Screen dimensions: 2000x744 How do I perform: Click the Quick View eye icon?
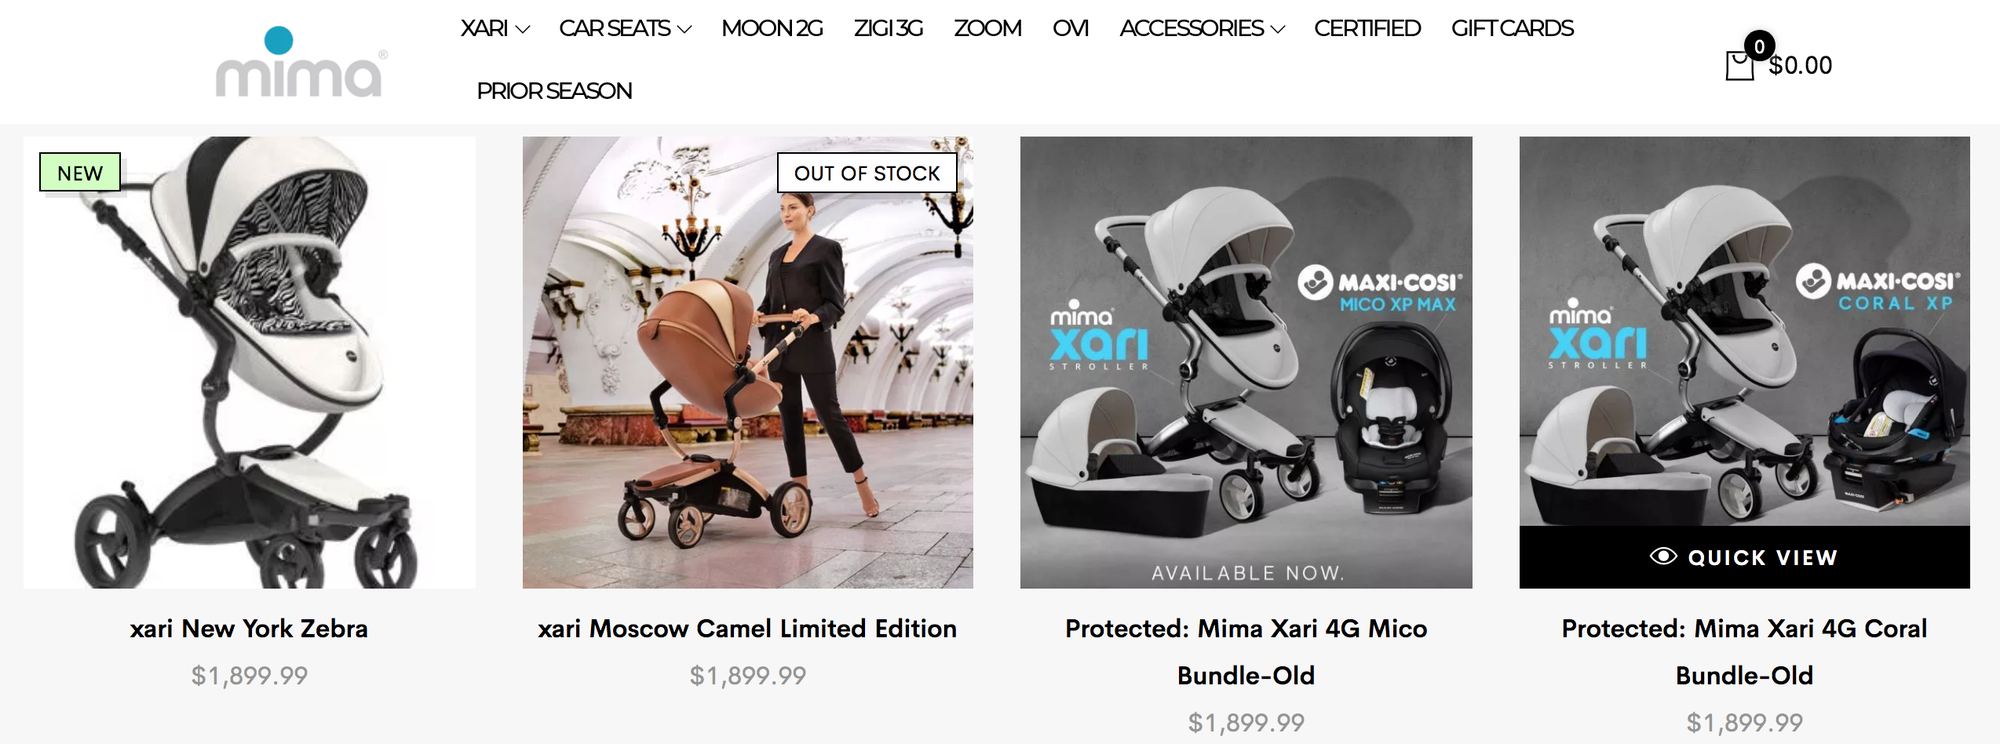tap(1663, 556)
